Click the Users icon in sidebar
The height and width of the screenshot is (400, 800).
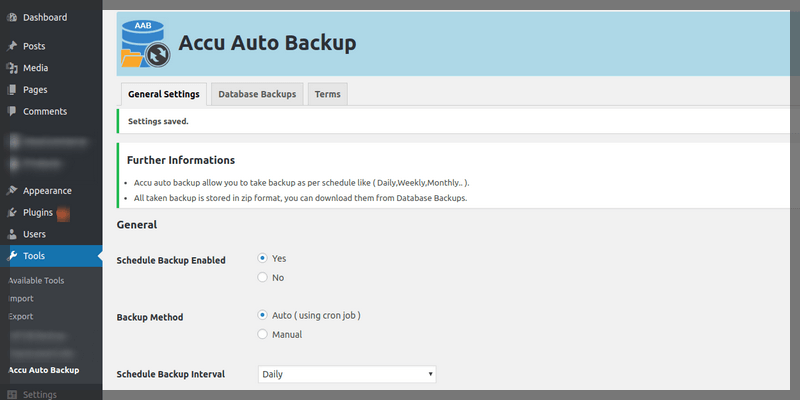pos(11,234)
